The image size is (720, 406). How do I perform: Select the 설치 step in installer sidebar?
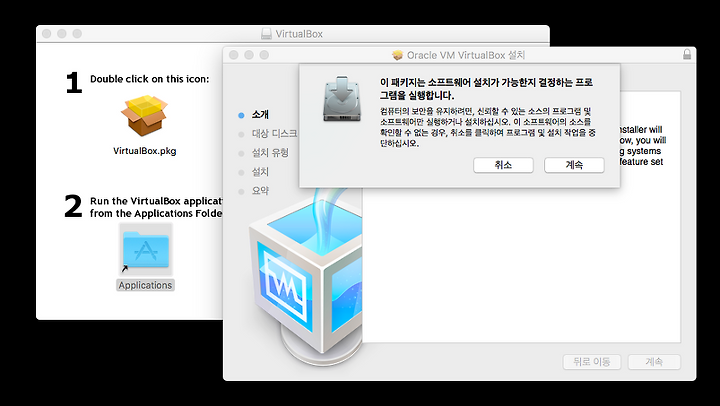tap(260, 172)
